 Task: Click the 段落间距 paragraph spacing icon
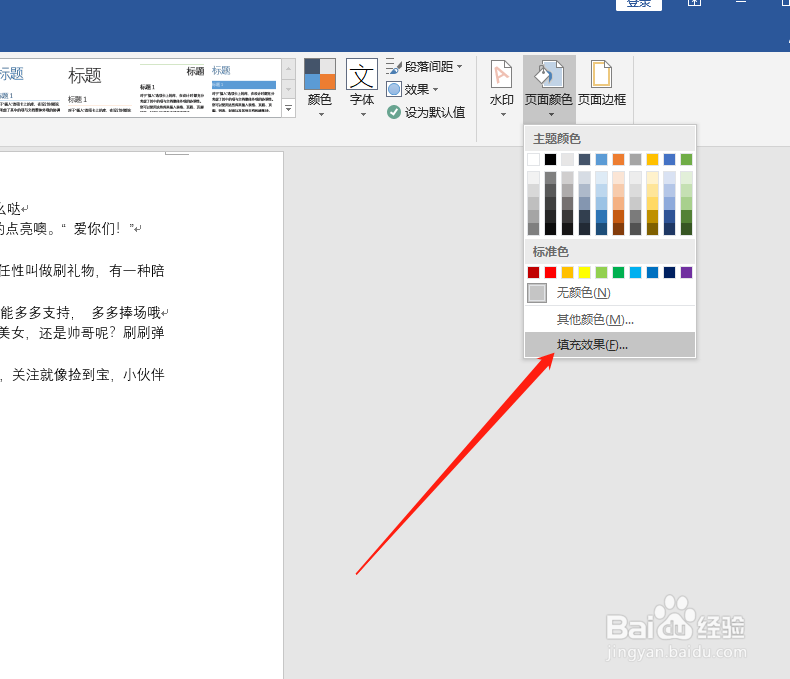pos(393,66)
